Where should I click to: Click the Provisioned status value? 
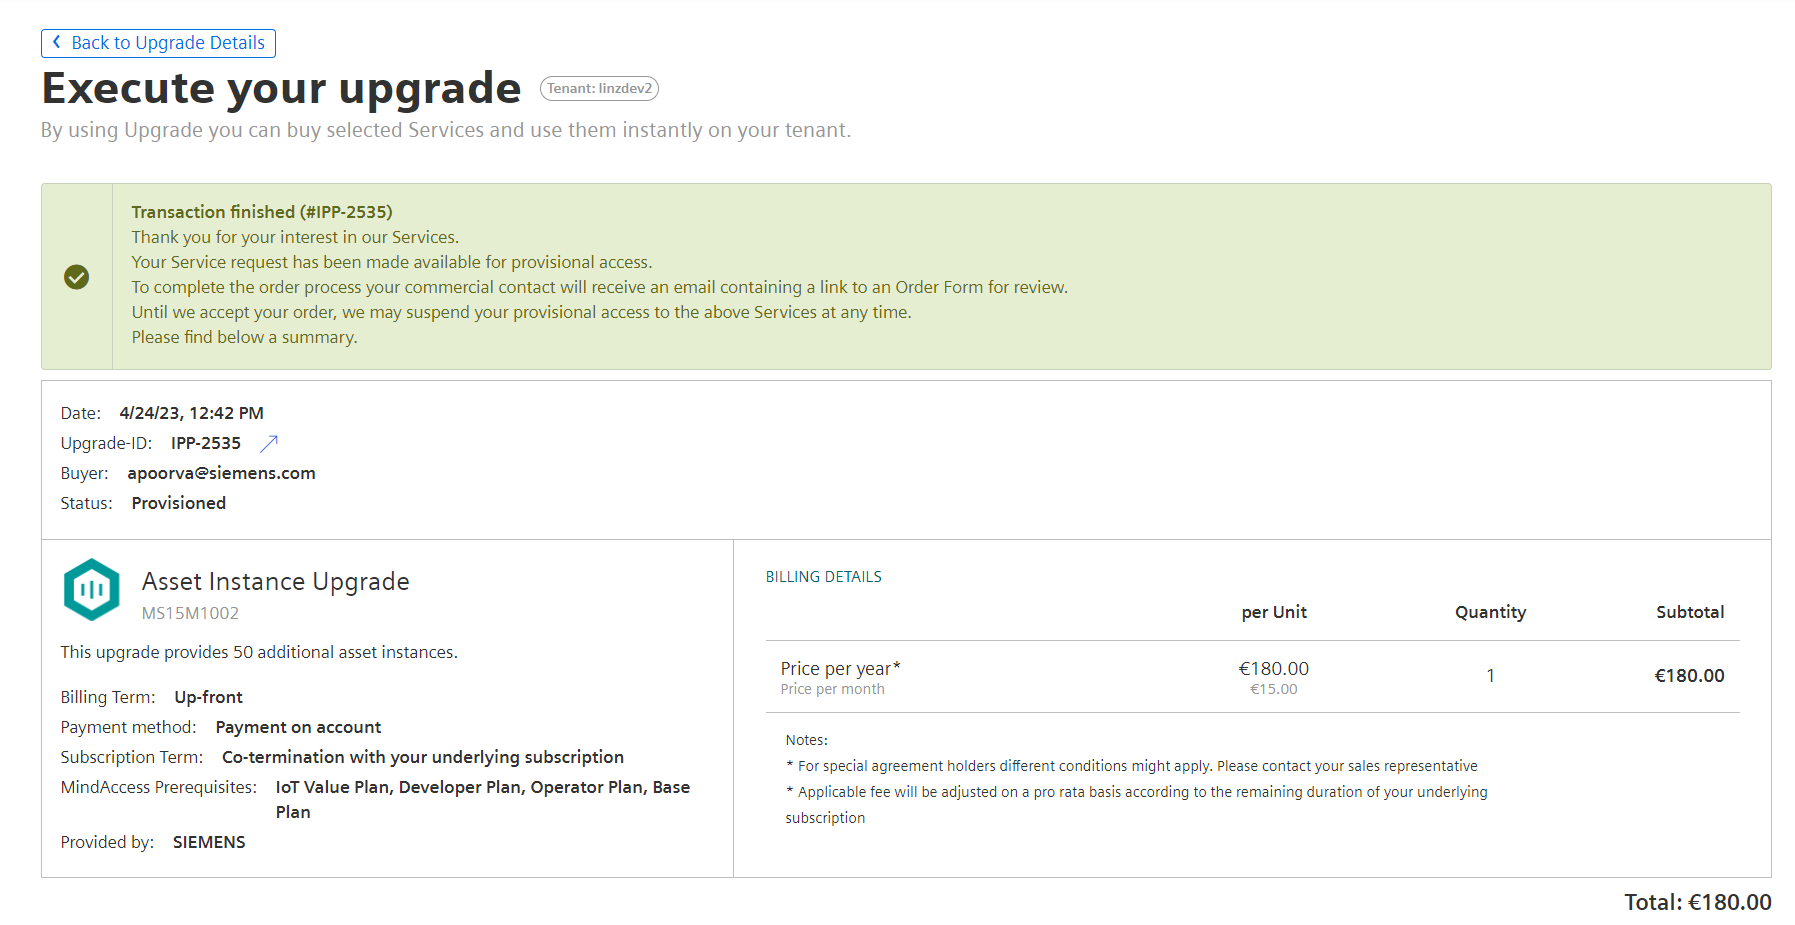coord(179,503)
